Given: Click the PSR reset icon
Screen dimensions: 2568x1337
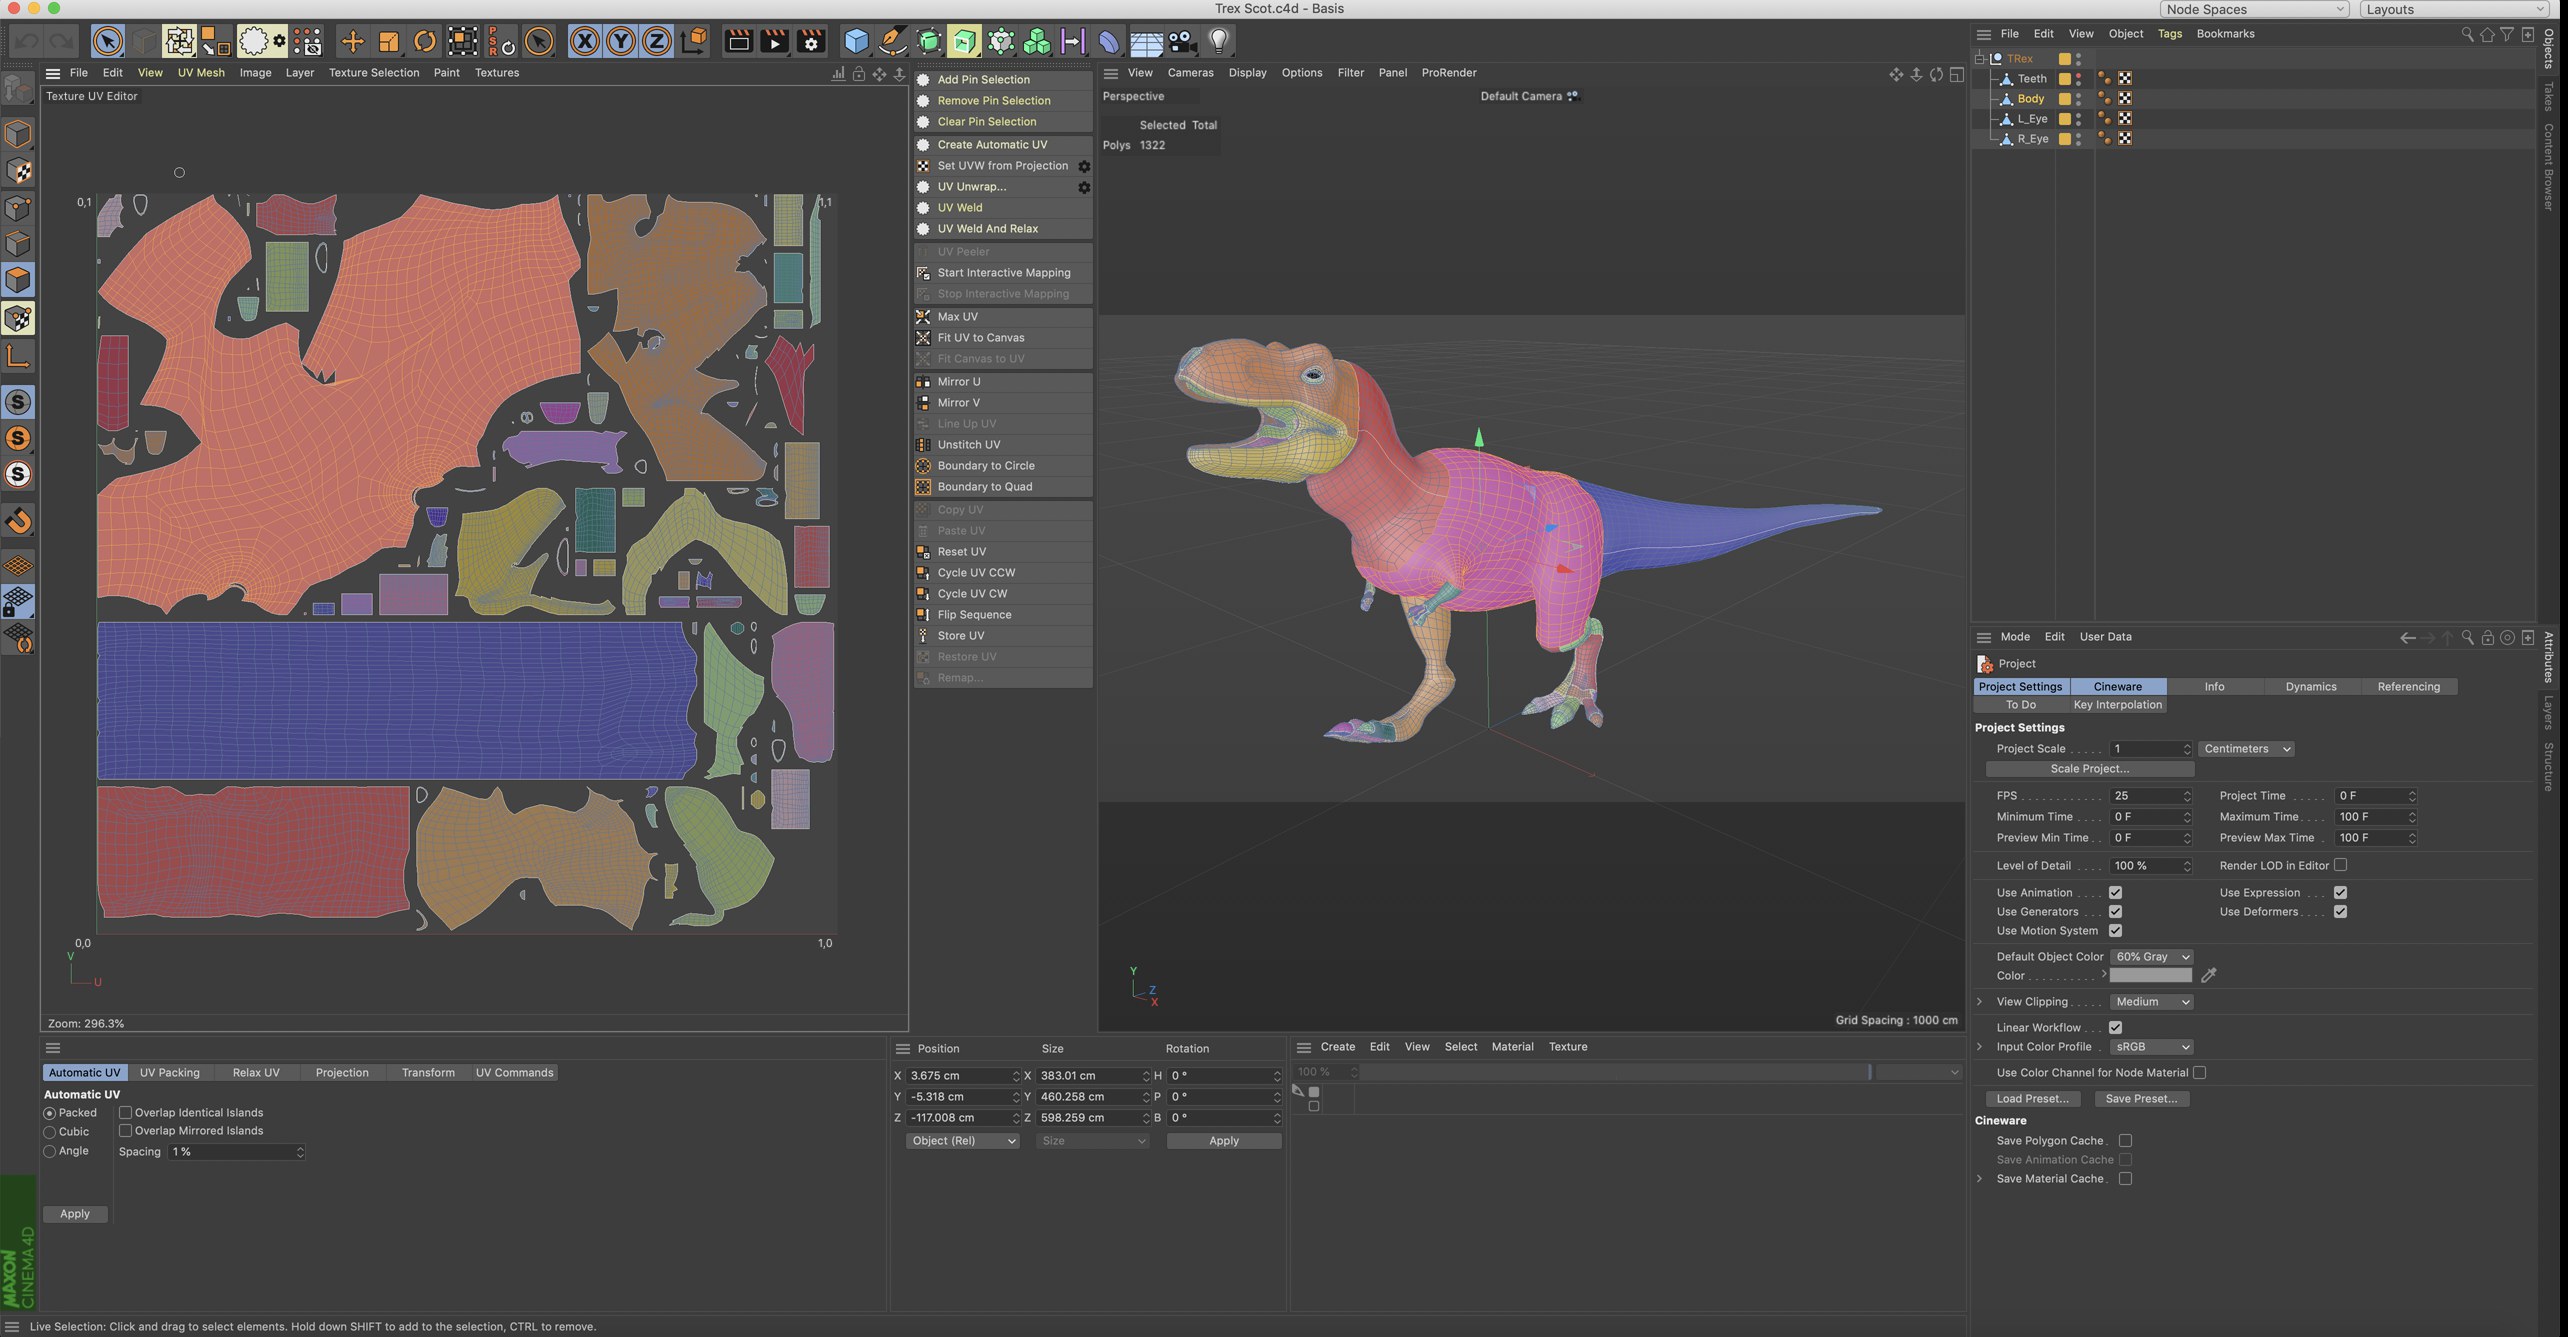Looking at the screenshot, I should (x=500, y=41).
